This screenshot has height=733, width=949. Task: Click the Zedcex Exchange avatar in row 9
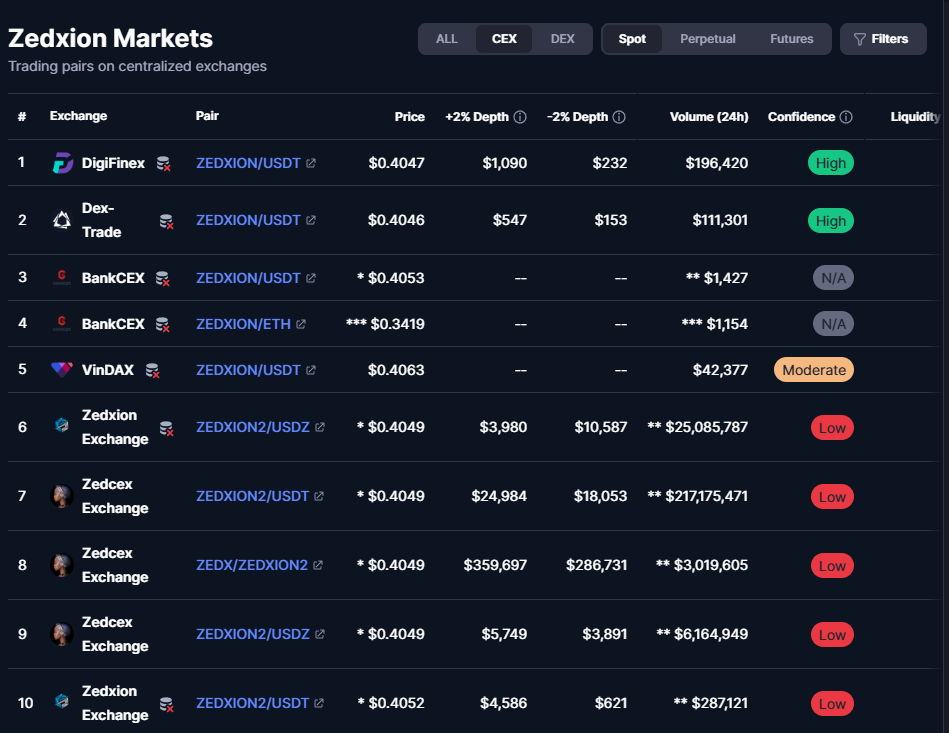click(x=62, y=634)
